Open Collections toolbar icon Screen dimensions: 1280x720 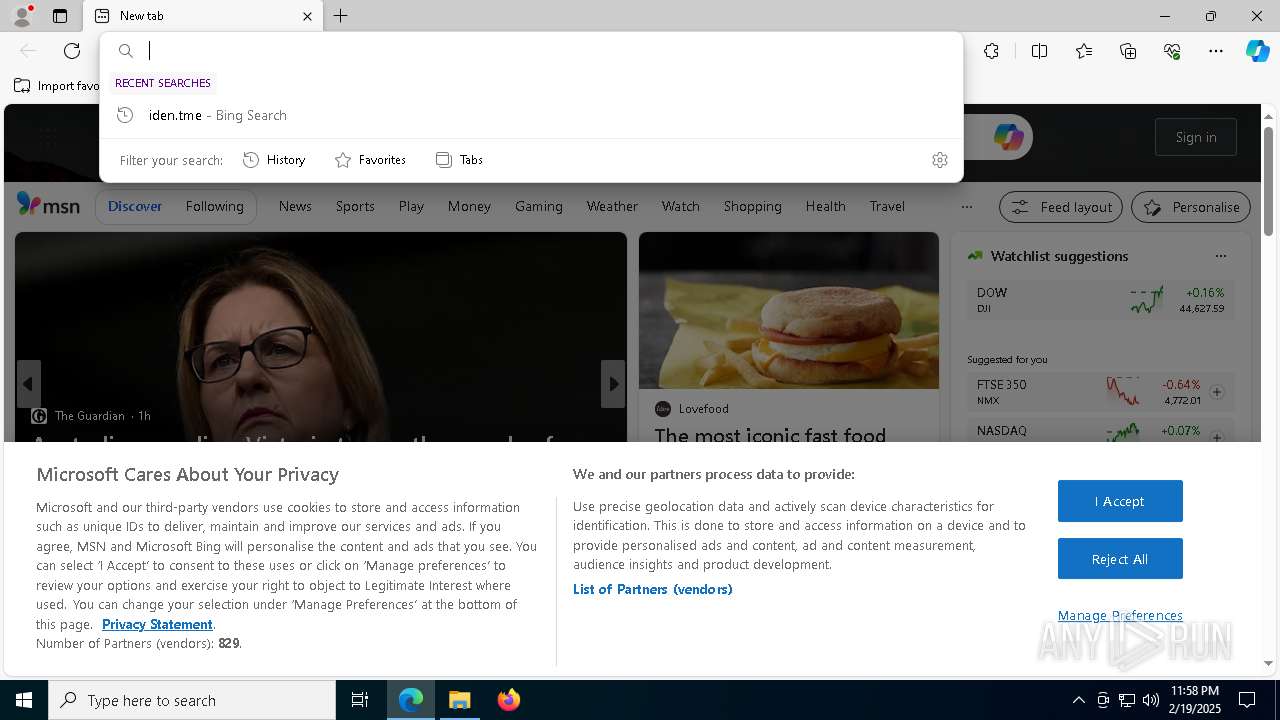(x=1128, y=51)
